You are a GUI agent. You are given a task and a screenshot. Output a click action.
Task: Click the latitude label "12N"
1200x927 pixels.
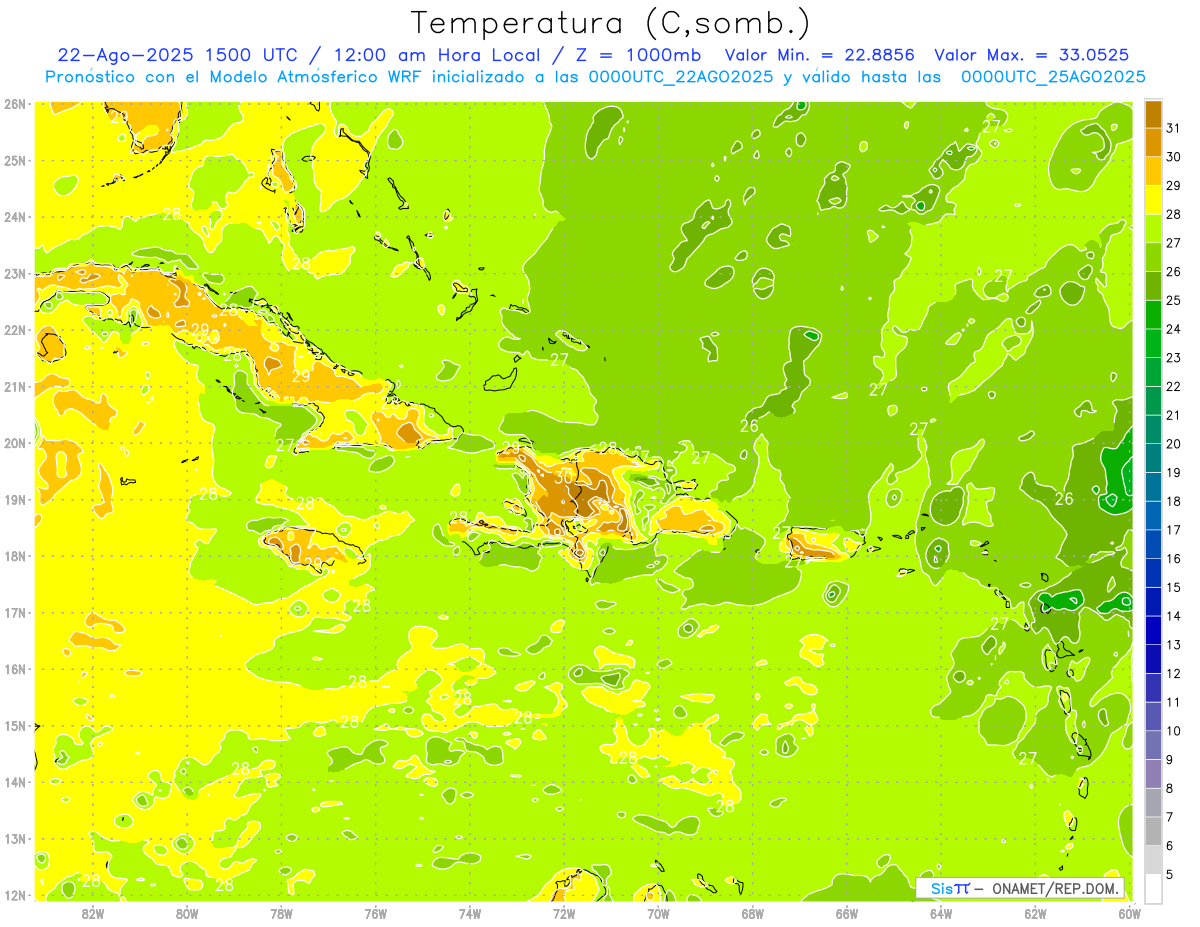point(15,895)
